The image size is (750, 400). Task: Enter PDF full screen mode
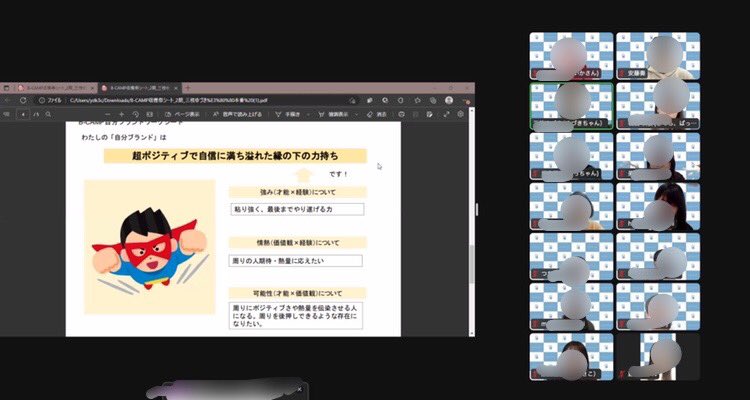pos(446,114)
